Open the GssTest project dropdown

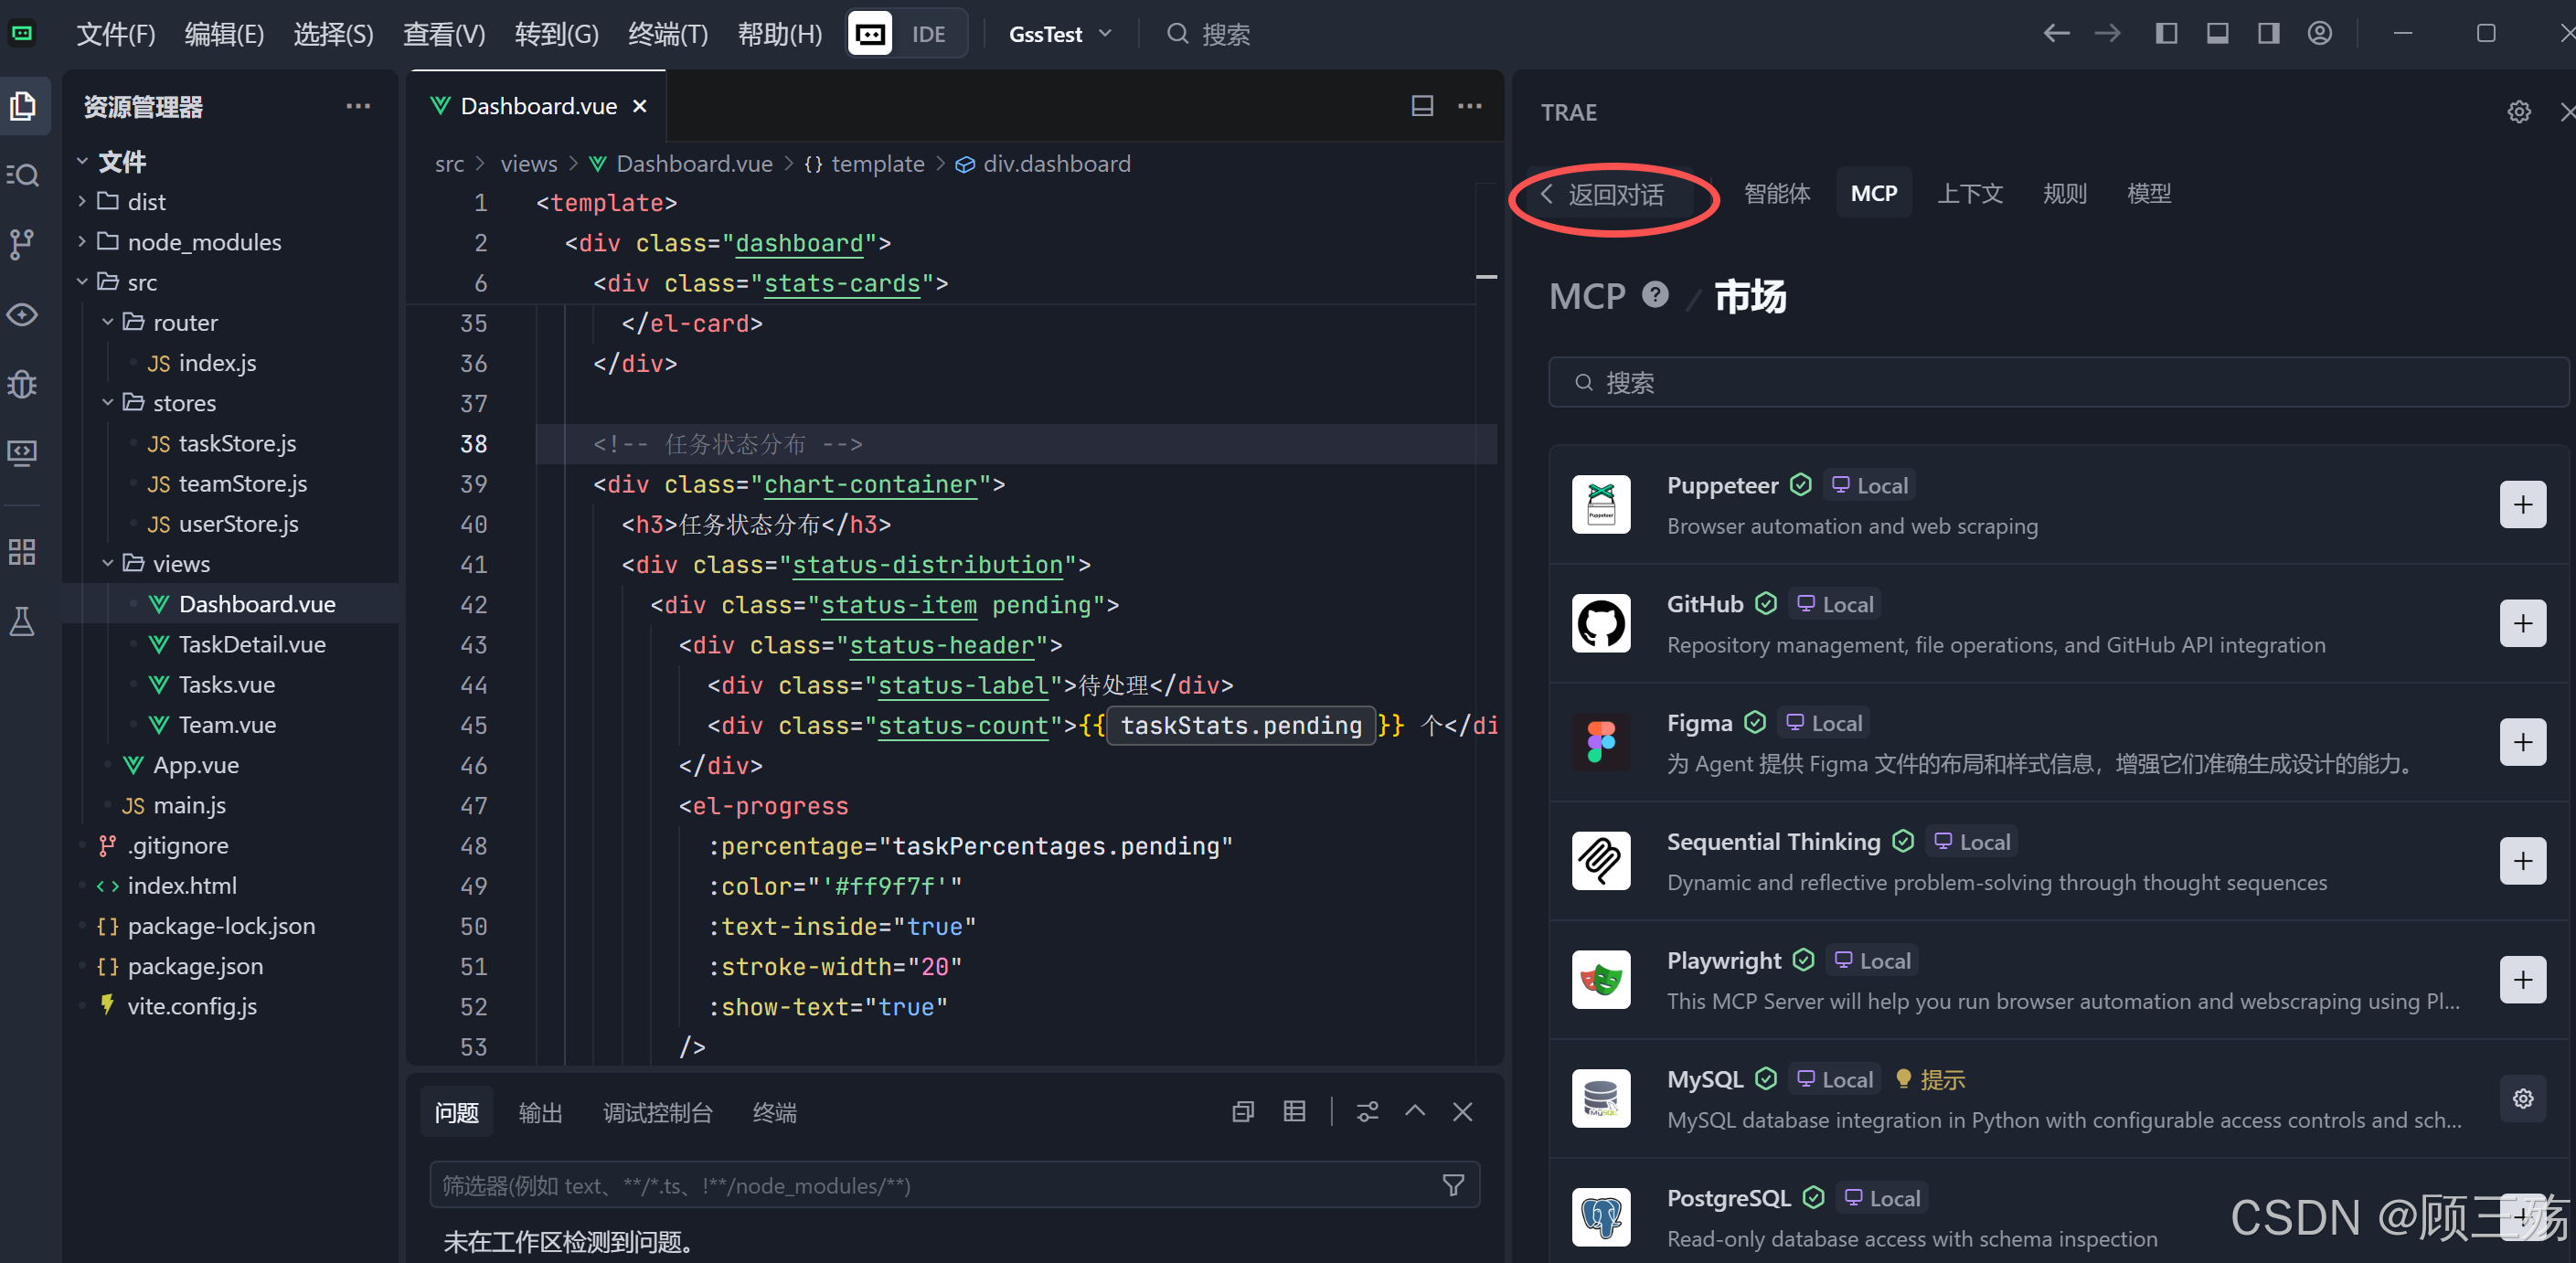point(1059,34)
